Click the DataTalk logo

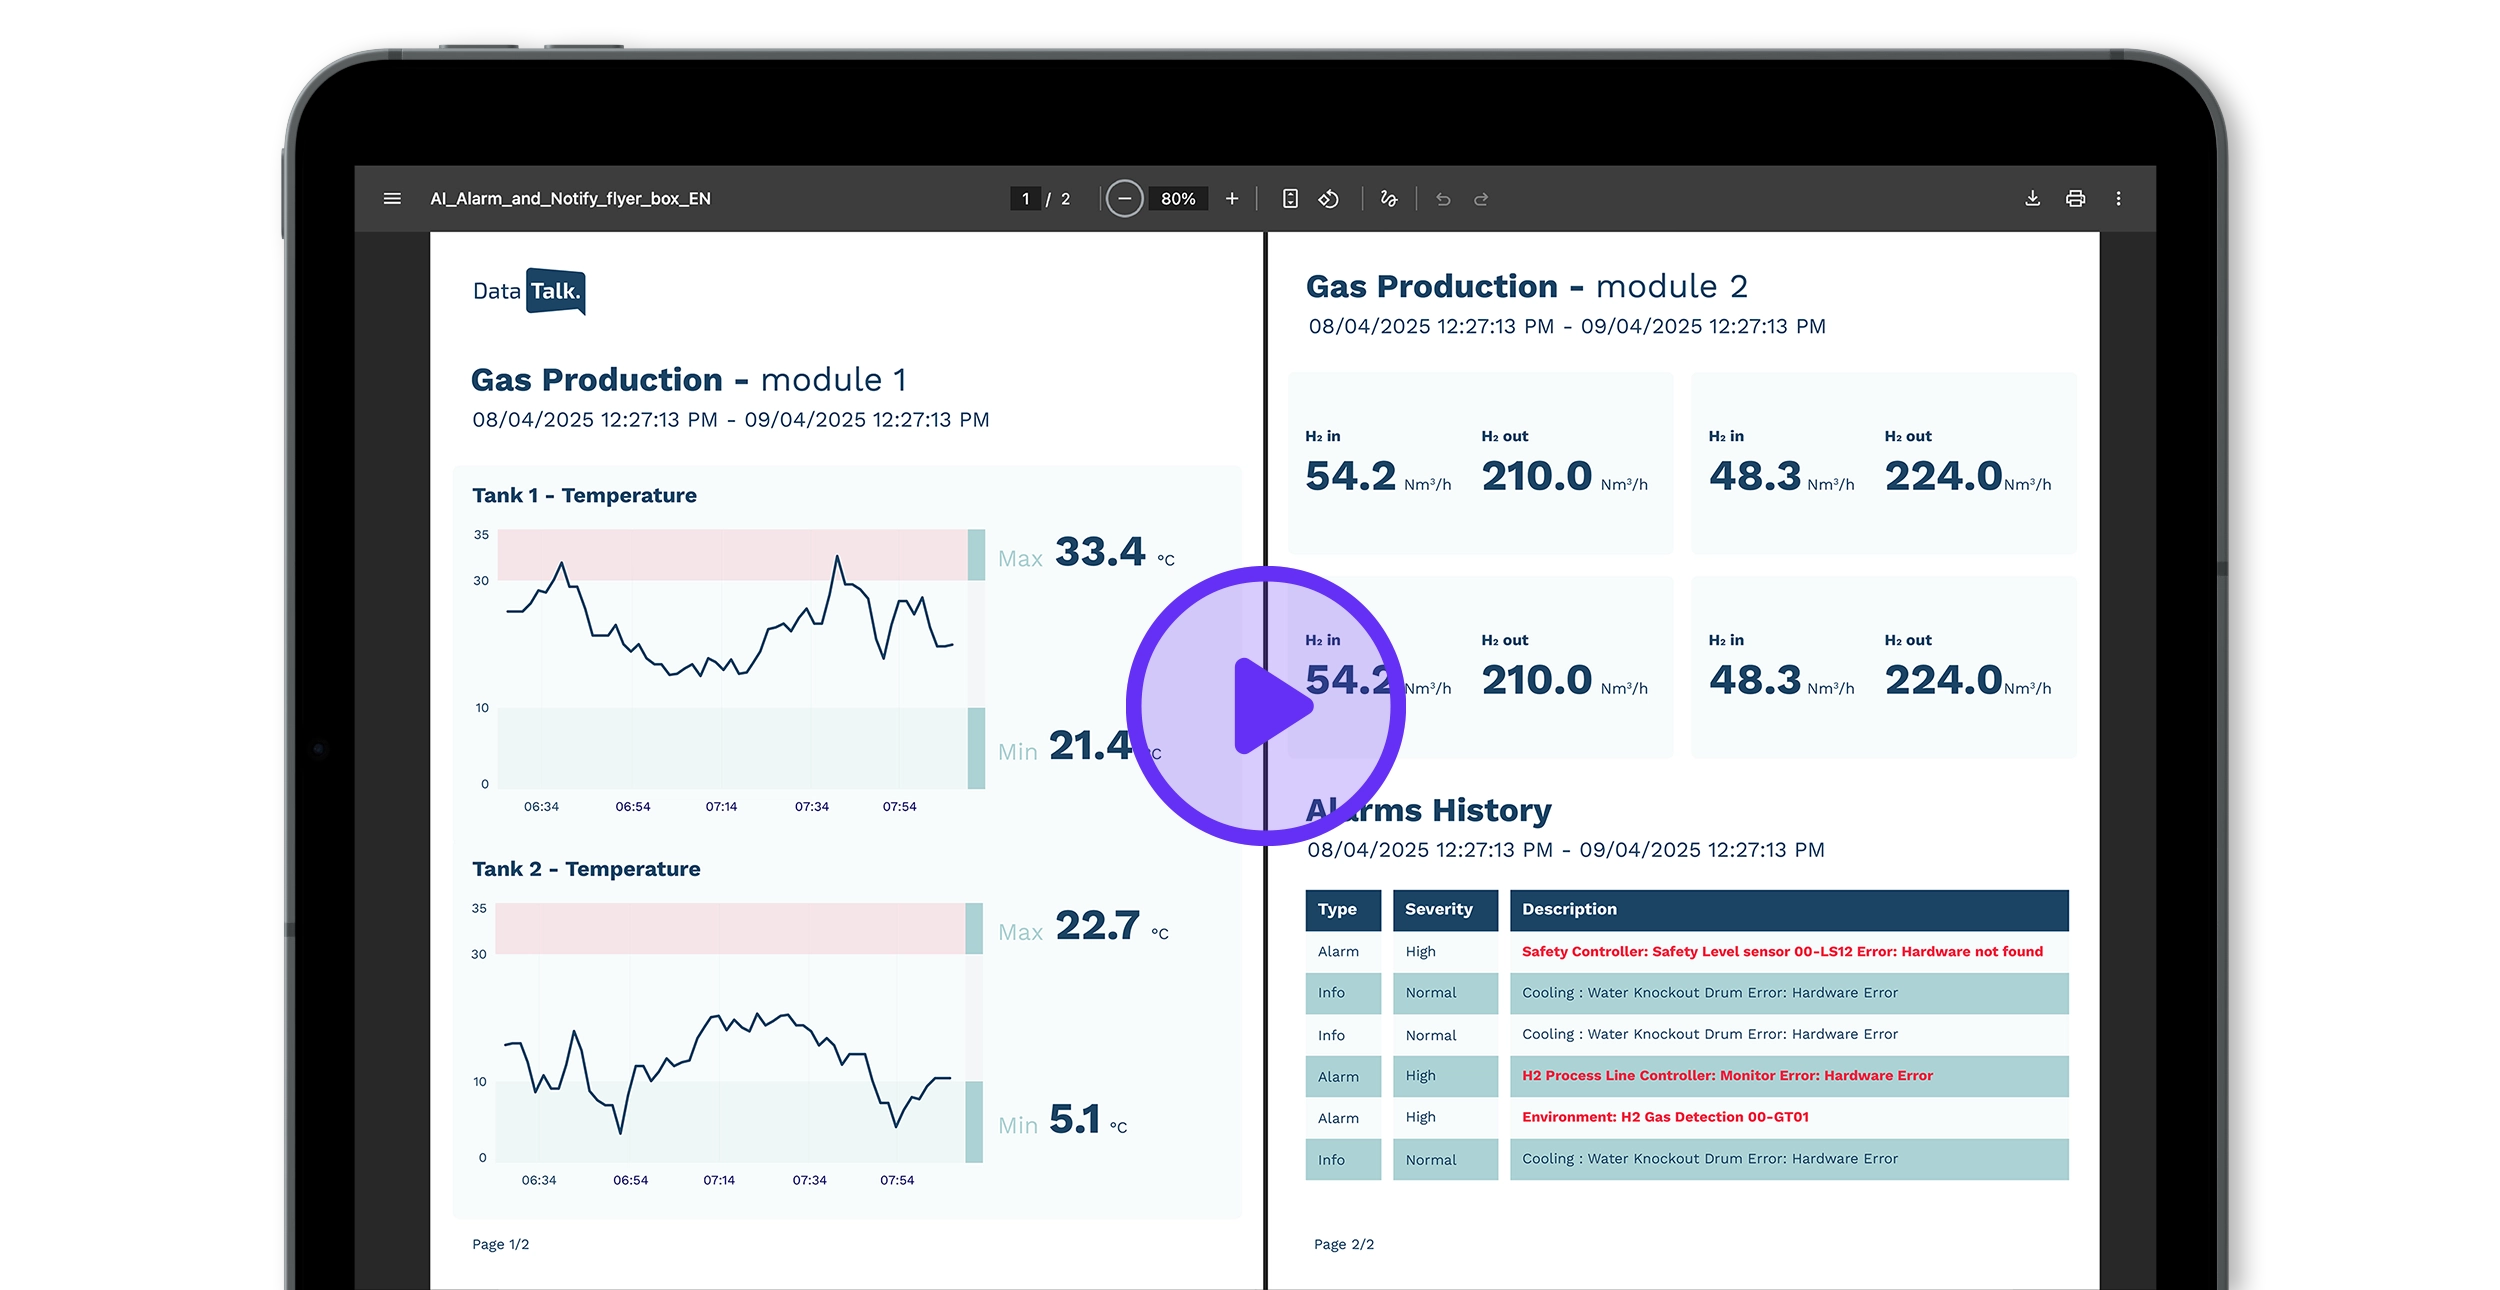coord(529,291)
